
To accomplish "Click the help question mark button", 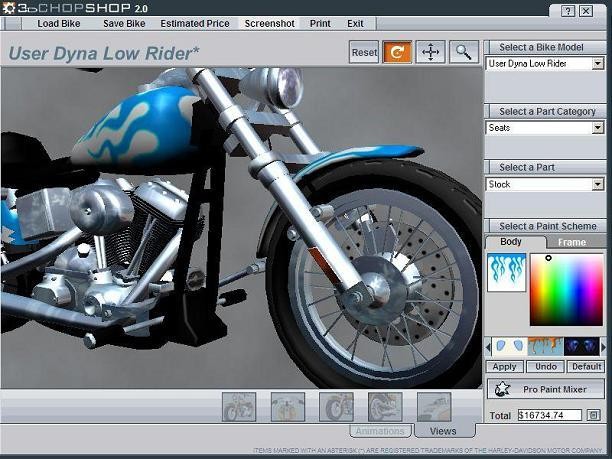I will 568,11.
